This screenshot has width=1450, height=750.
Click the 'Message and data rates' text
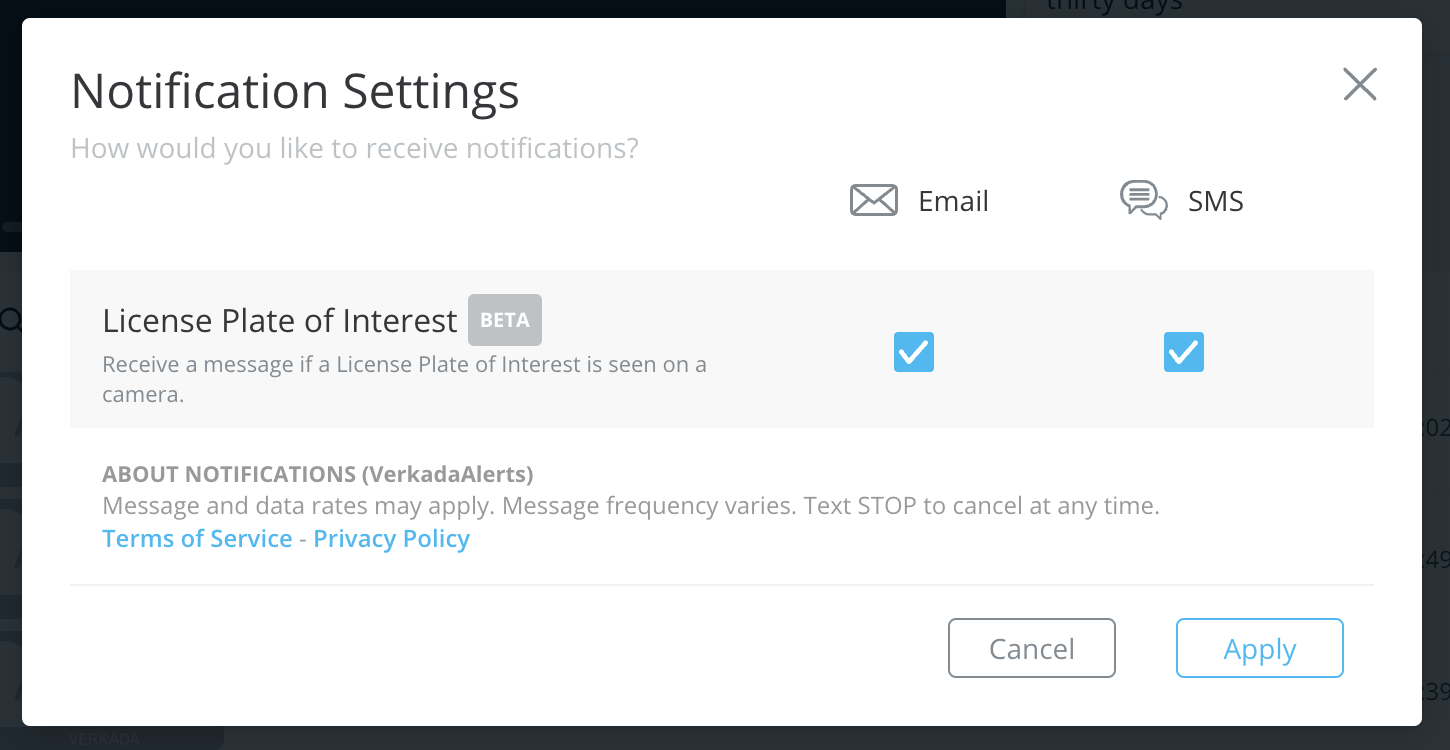pyautogui.click(x=630, y=506)
